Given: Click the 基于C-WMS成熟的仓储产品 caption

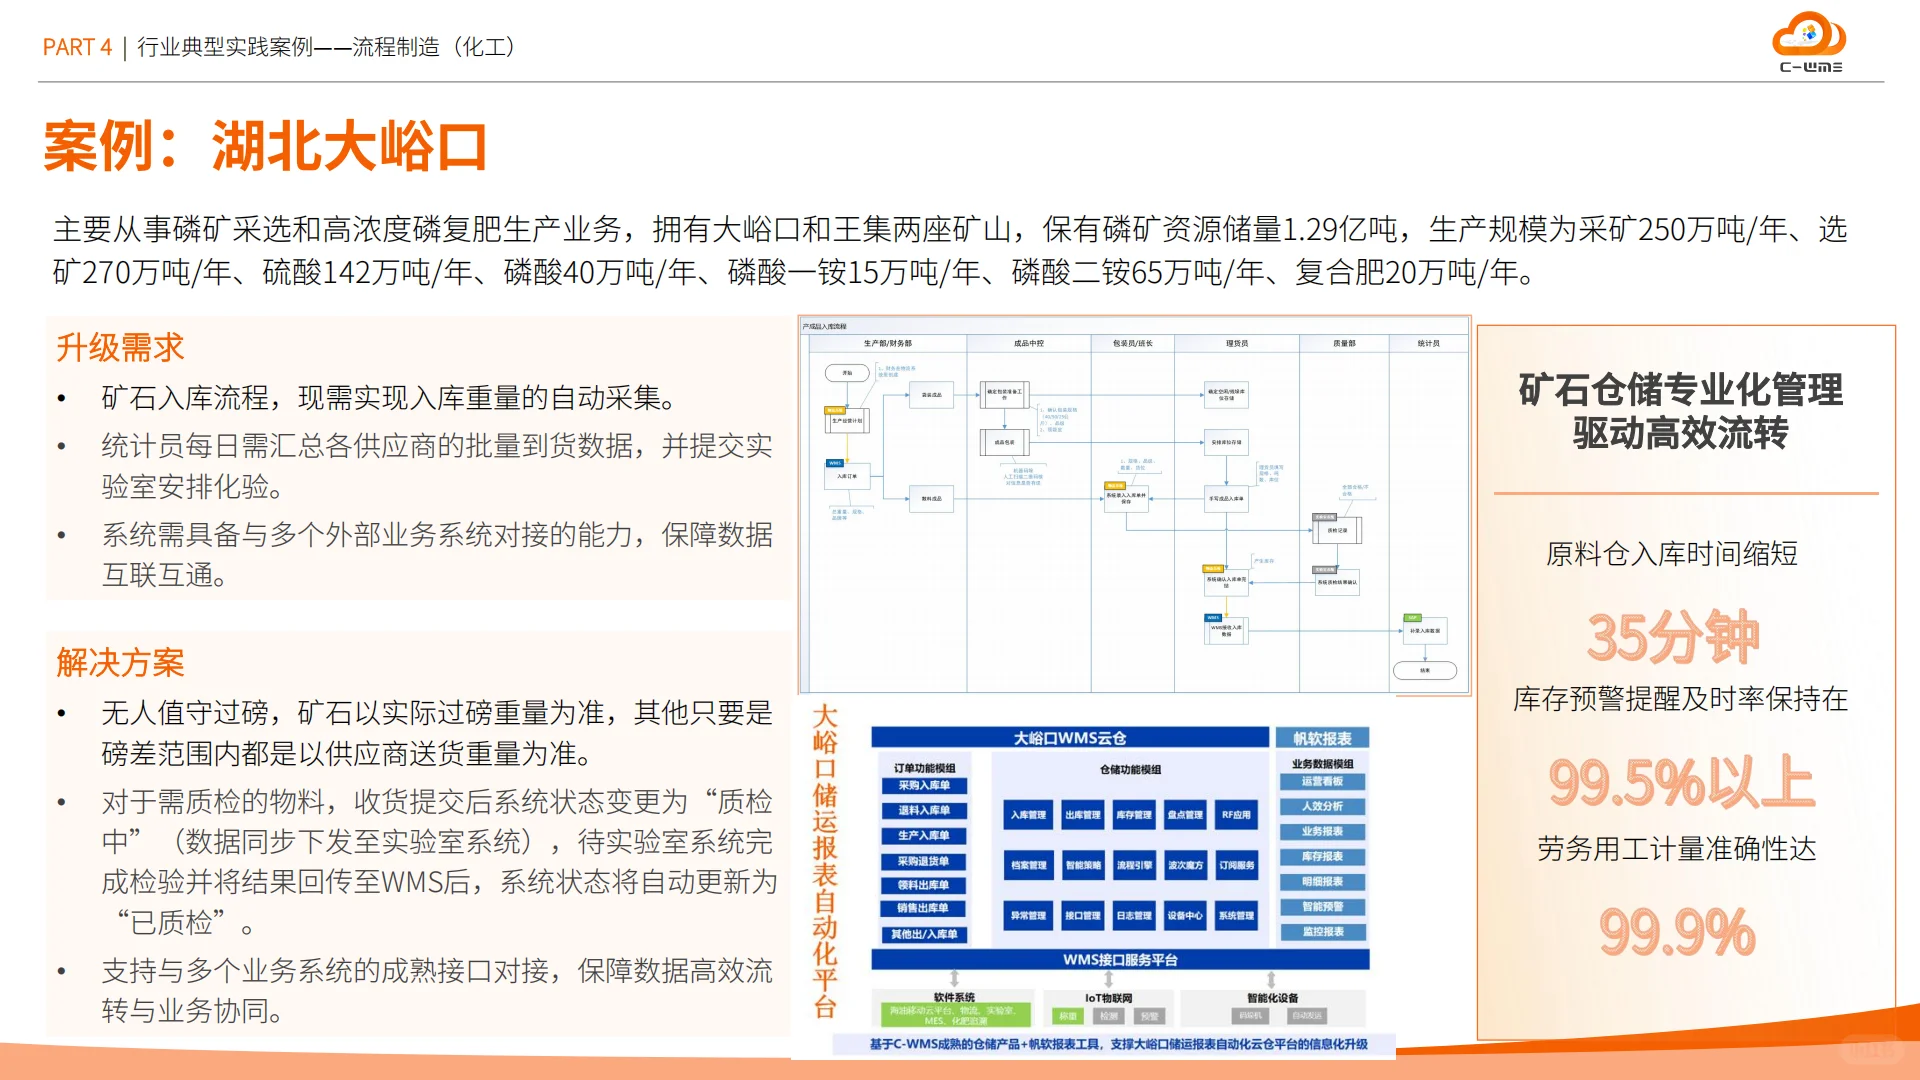Looking at the screenshot, I should (1118, 1044).
